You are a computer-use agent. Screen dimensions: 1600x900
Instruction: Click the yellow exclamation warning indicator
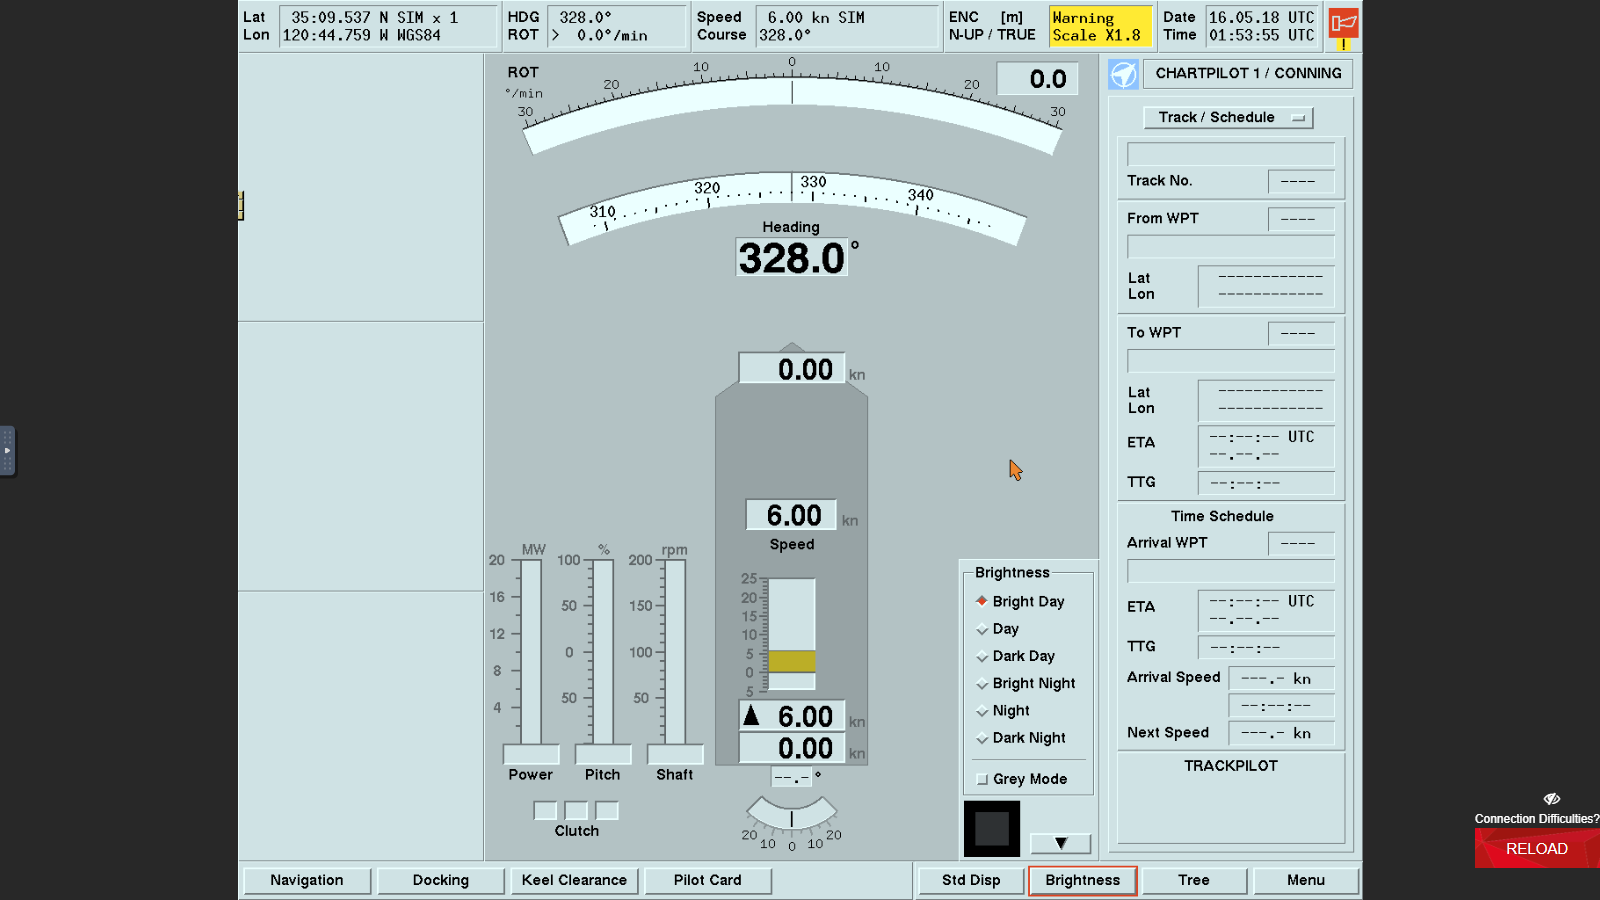(x=1343, y=45)
